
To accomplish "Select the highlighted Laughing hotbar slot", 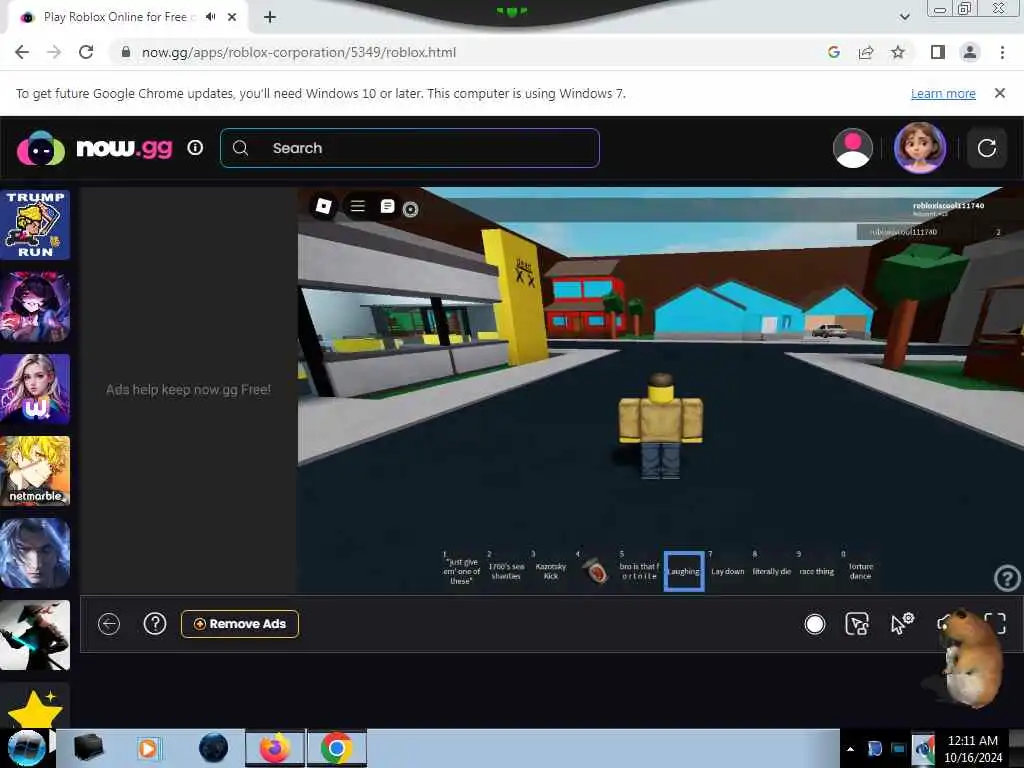I will (684, 571).
